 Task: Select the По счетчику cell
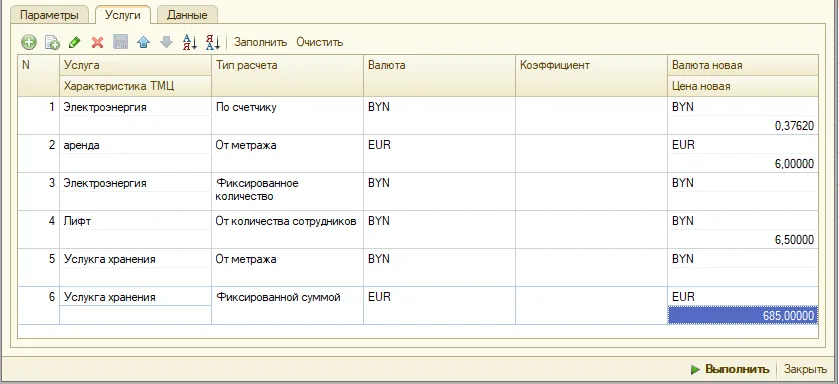[x=287, y=116]
